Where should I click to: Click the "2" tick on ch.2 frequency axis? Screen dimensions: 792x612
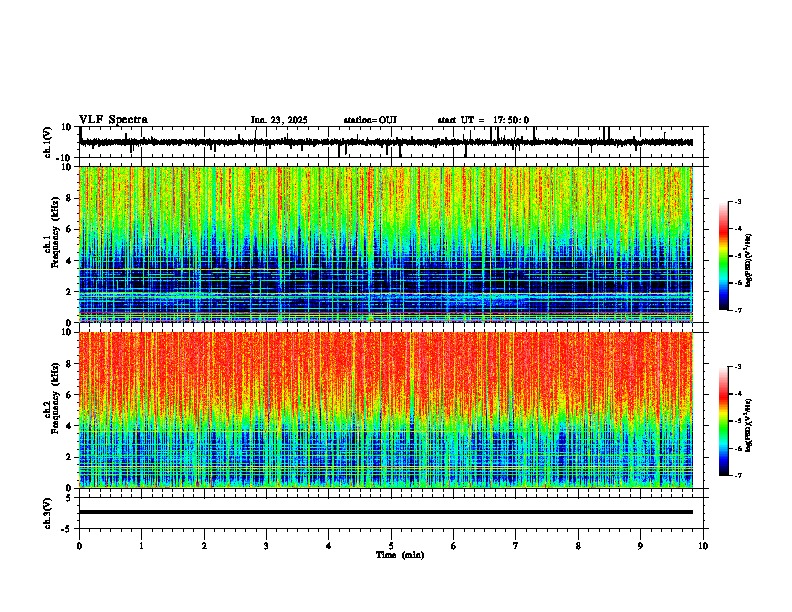pyautogui.click(x=69, y=457)
